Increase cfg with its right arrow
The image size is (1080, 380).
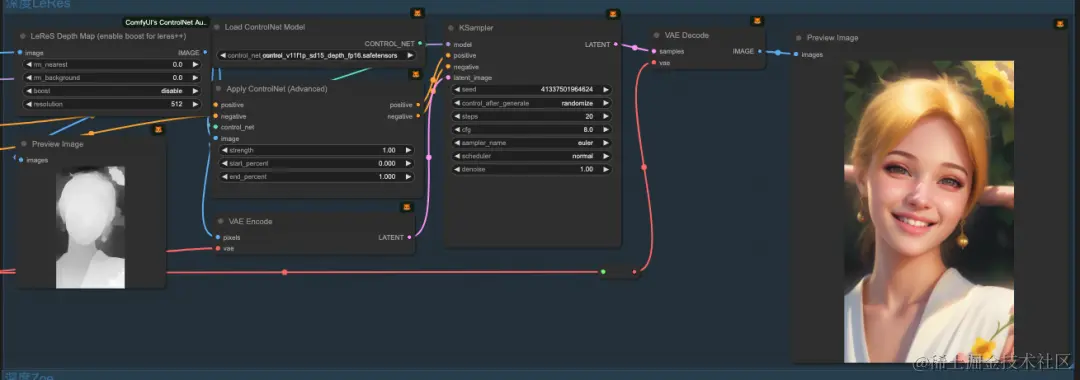606,129
